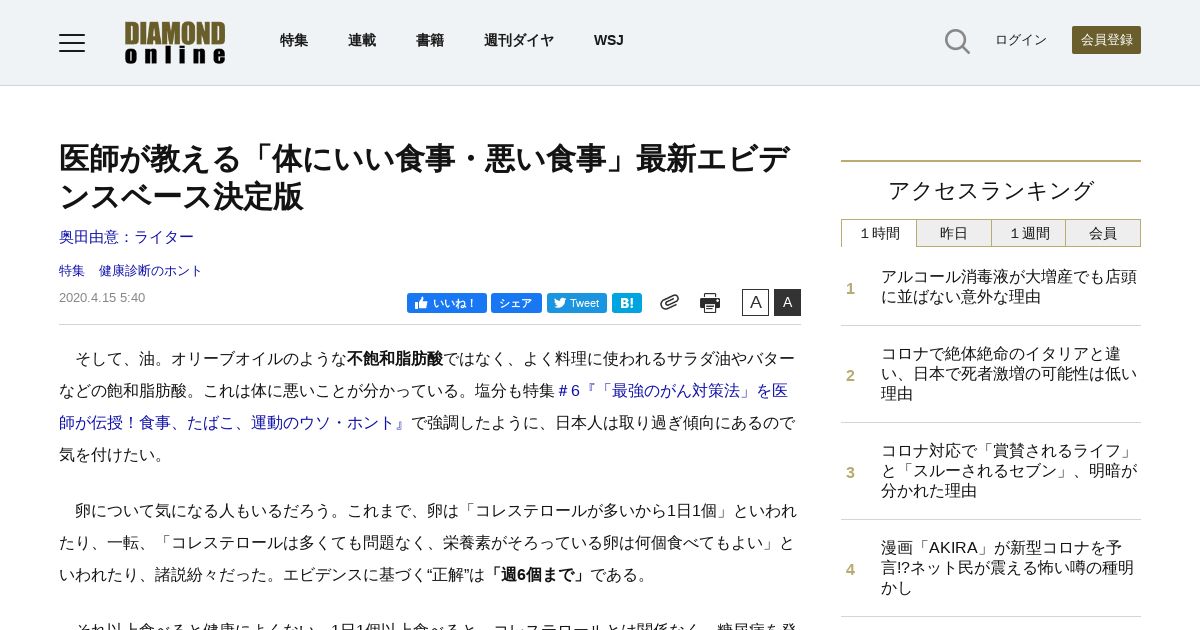Open ranking 1 アルコール消毒液 article
The width and height of the screenshot is (1200, 630).
[x=1008, y=287]
